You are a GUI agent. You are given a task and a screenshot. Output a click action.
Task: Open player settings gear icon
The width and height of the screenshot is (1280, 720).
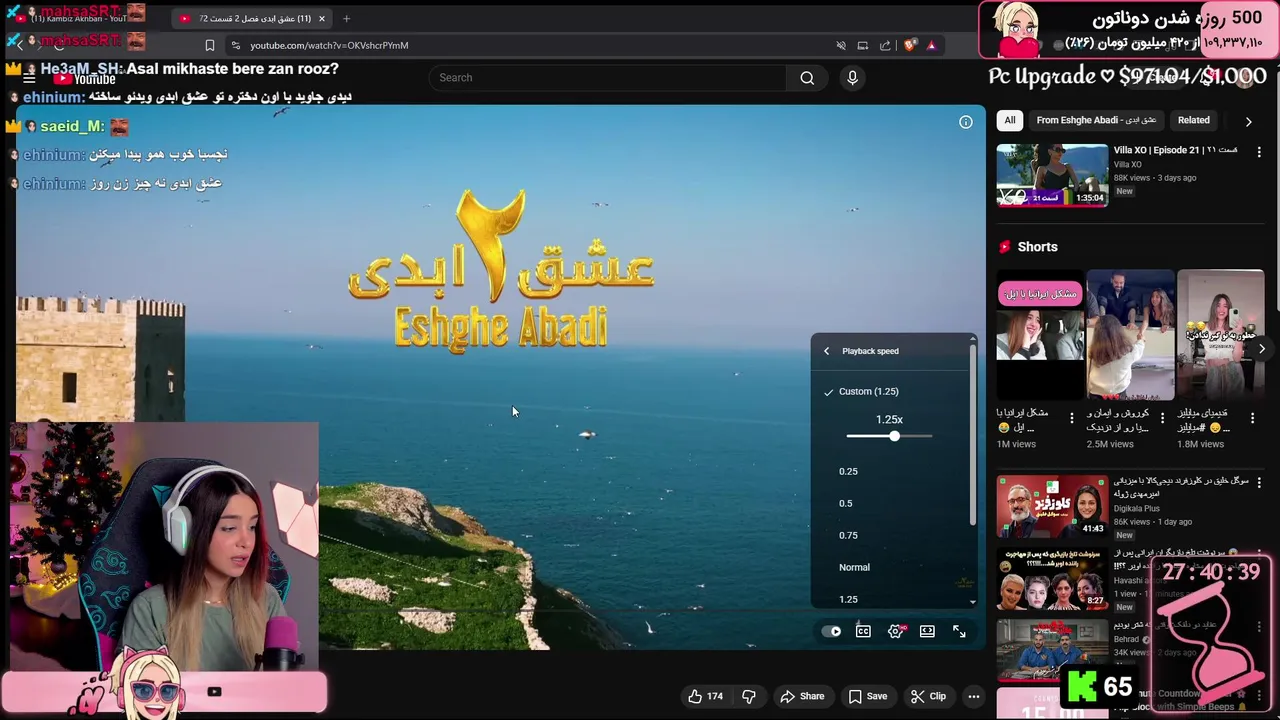[896, 631]
